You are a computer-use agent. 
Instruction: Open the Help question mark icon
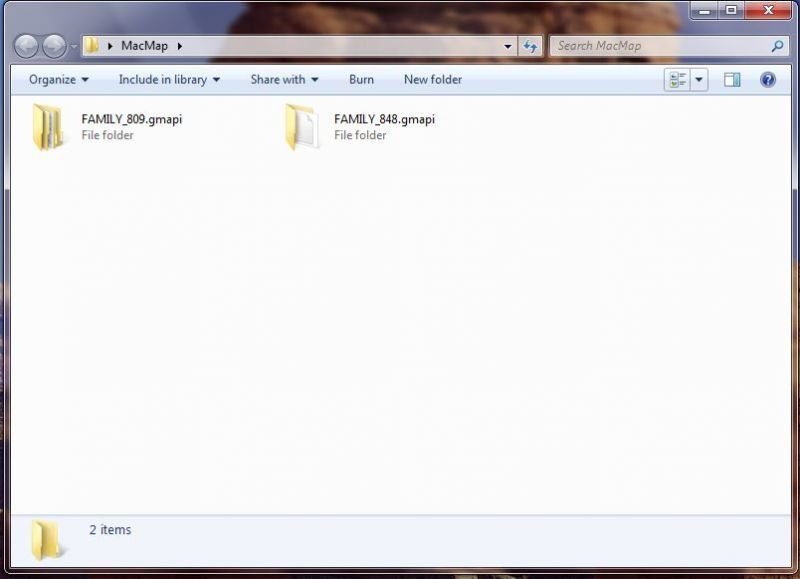tap(768, 80)
